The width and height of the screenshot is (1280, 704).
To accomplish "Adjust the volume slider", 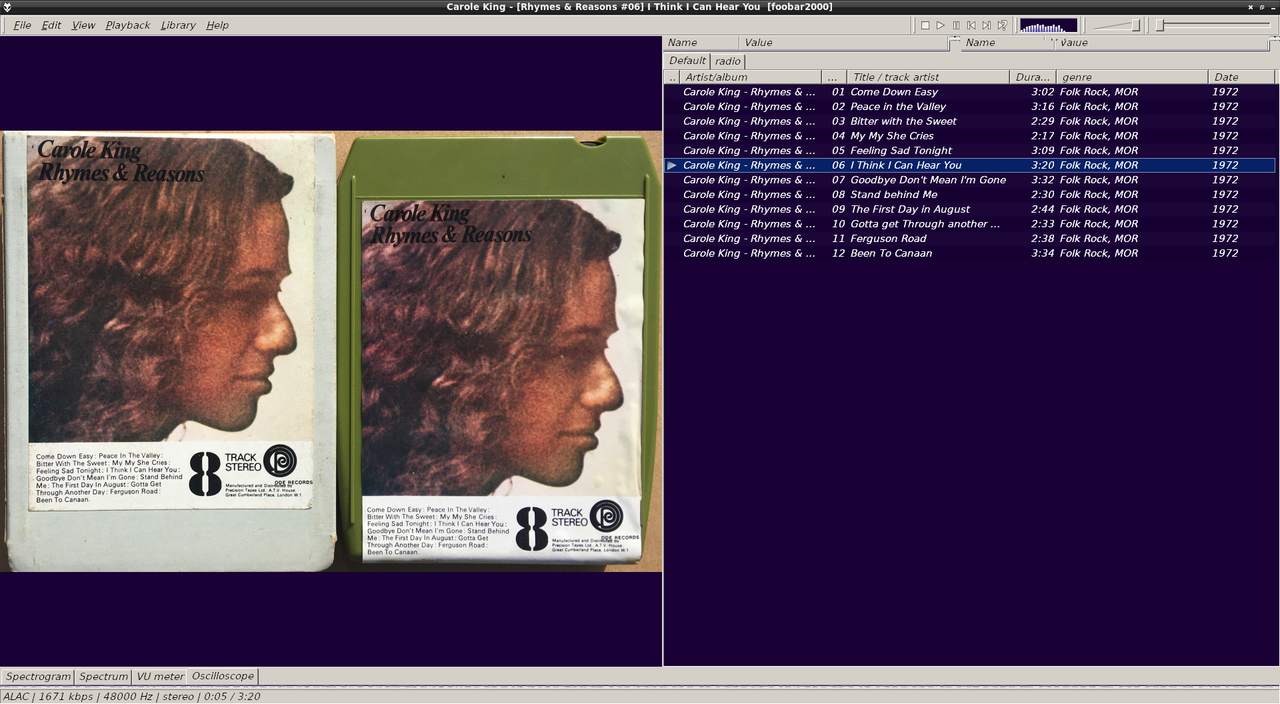I will [x=1115, y=25].
